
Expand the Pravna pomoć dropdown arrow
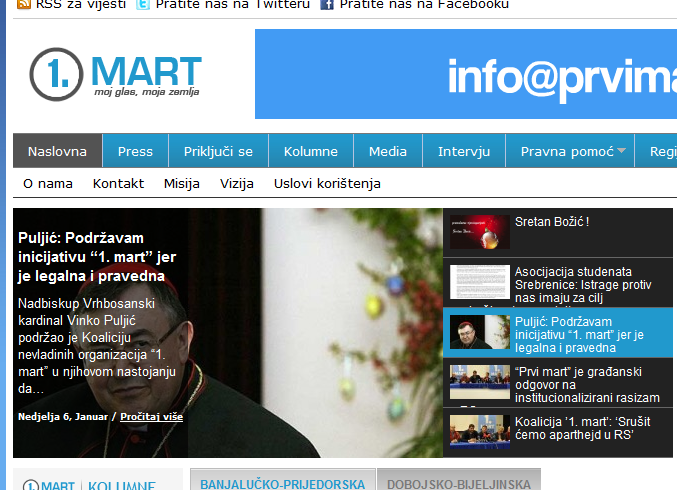pos(621,150)
